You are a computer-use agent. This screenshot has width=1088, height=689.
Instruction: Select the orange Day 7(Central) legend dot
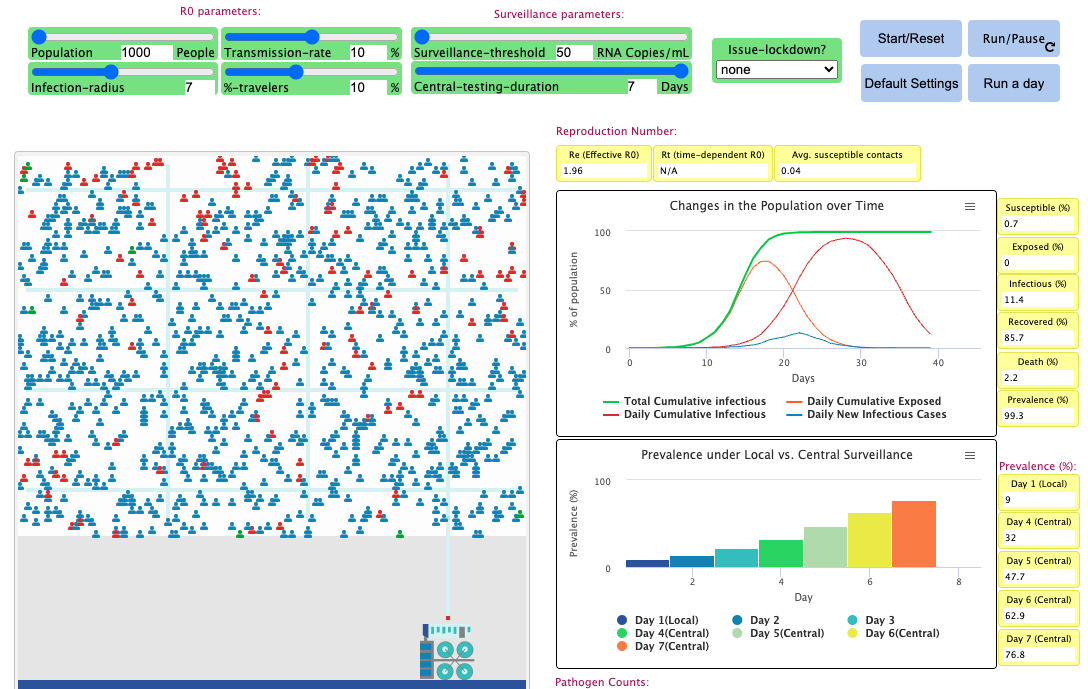[x=621, y=646]
